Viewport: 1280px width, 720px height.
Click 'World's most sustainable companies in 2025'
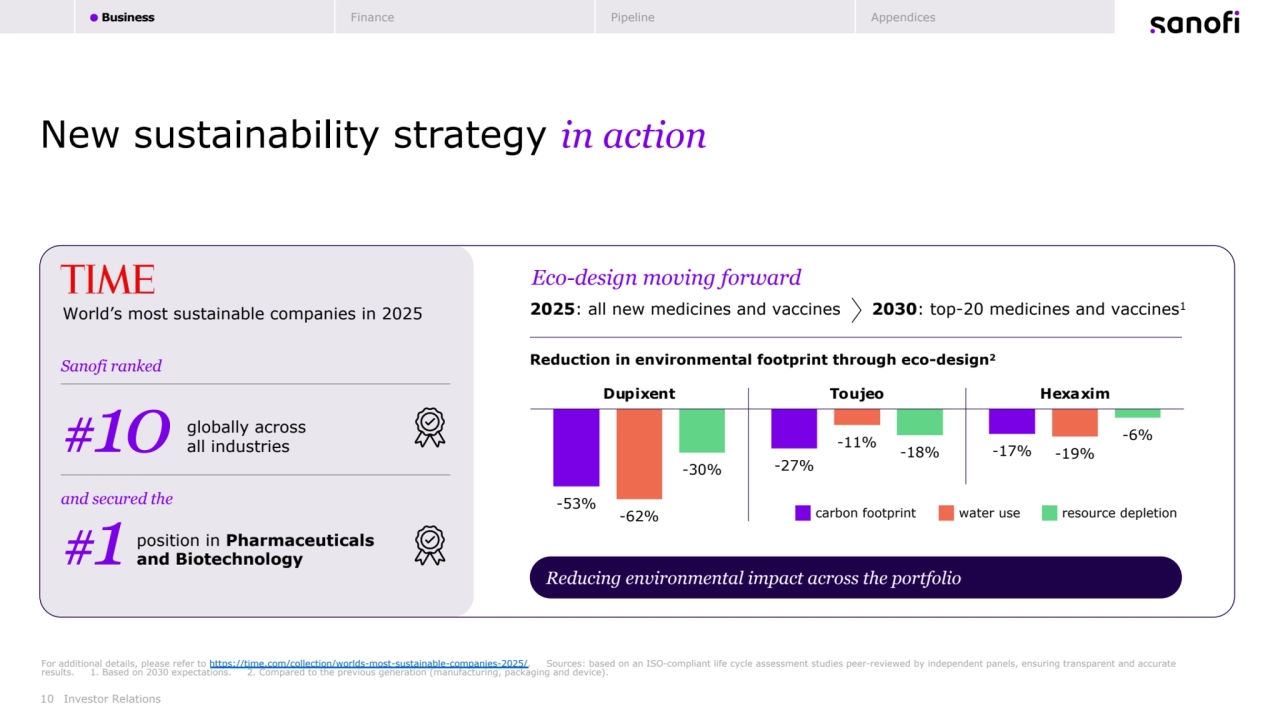pos(243,314)
